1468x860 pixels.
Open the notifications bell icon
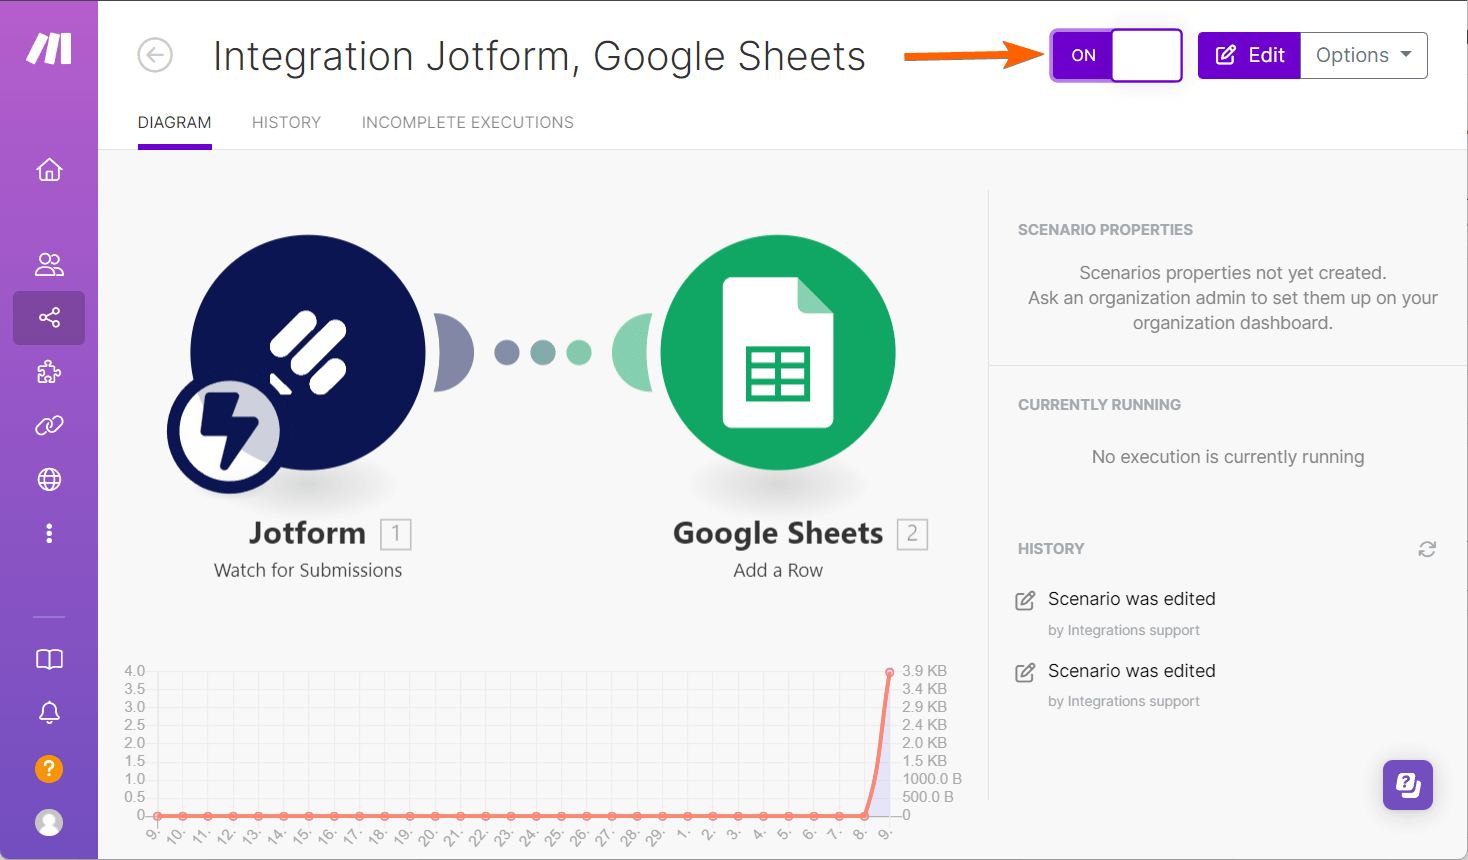(49, 712)
